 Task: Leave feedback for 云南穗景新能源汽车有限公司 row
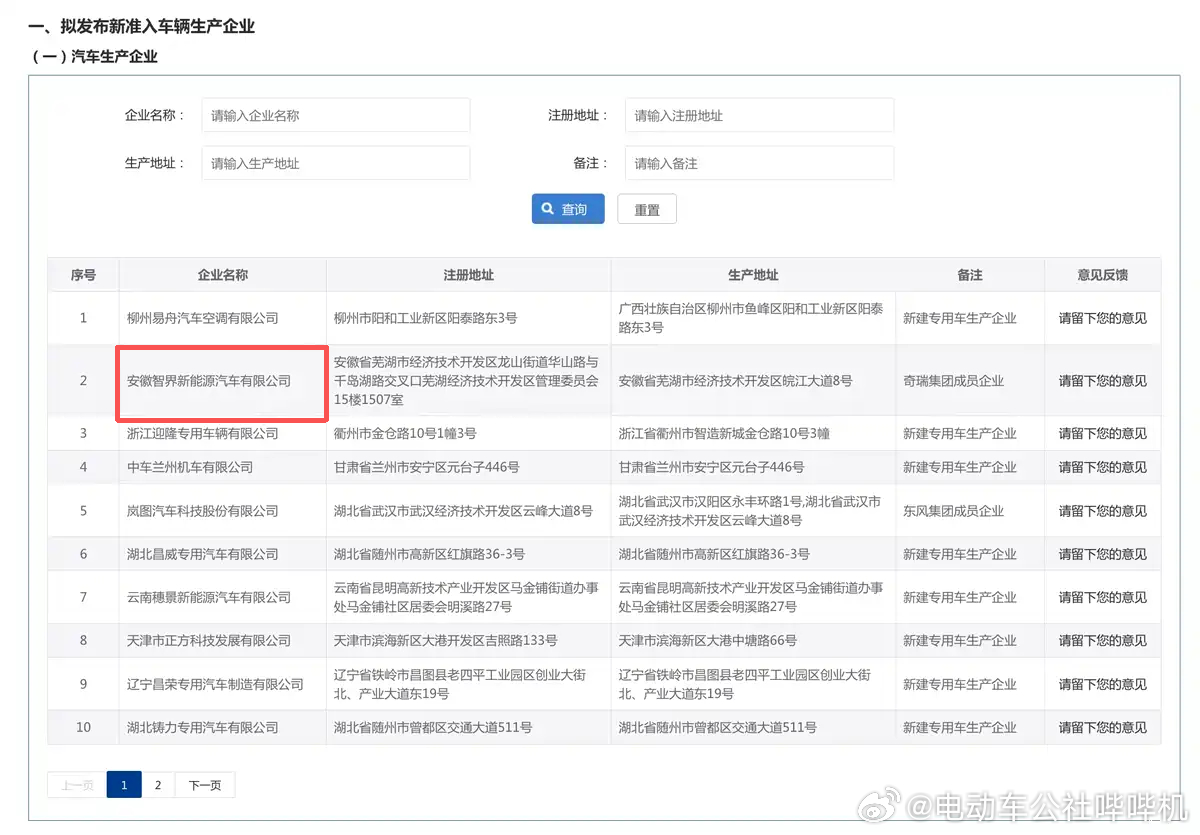1103,597
